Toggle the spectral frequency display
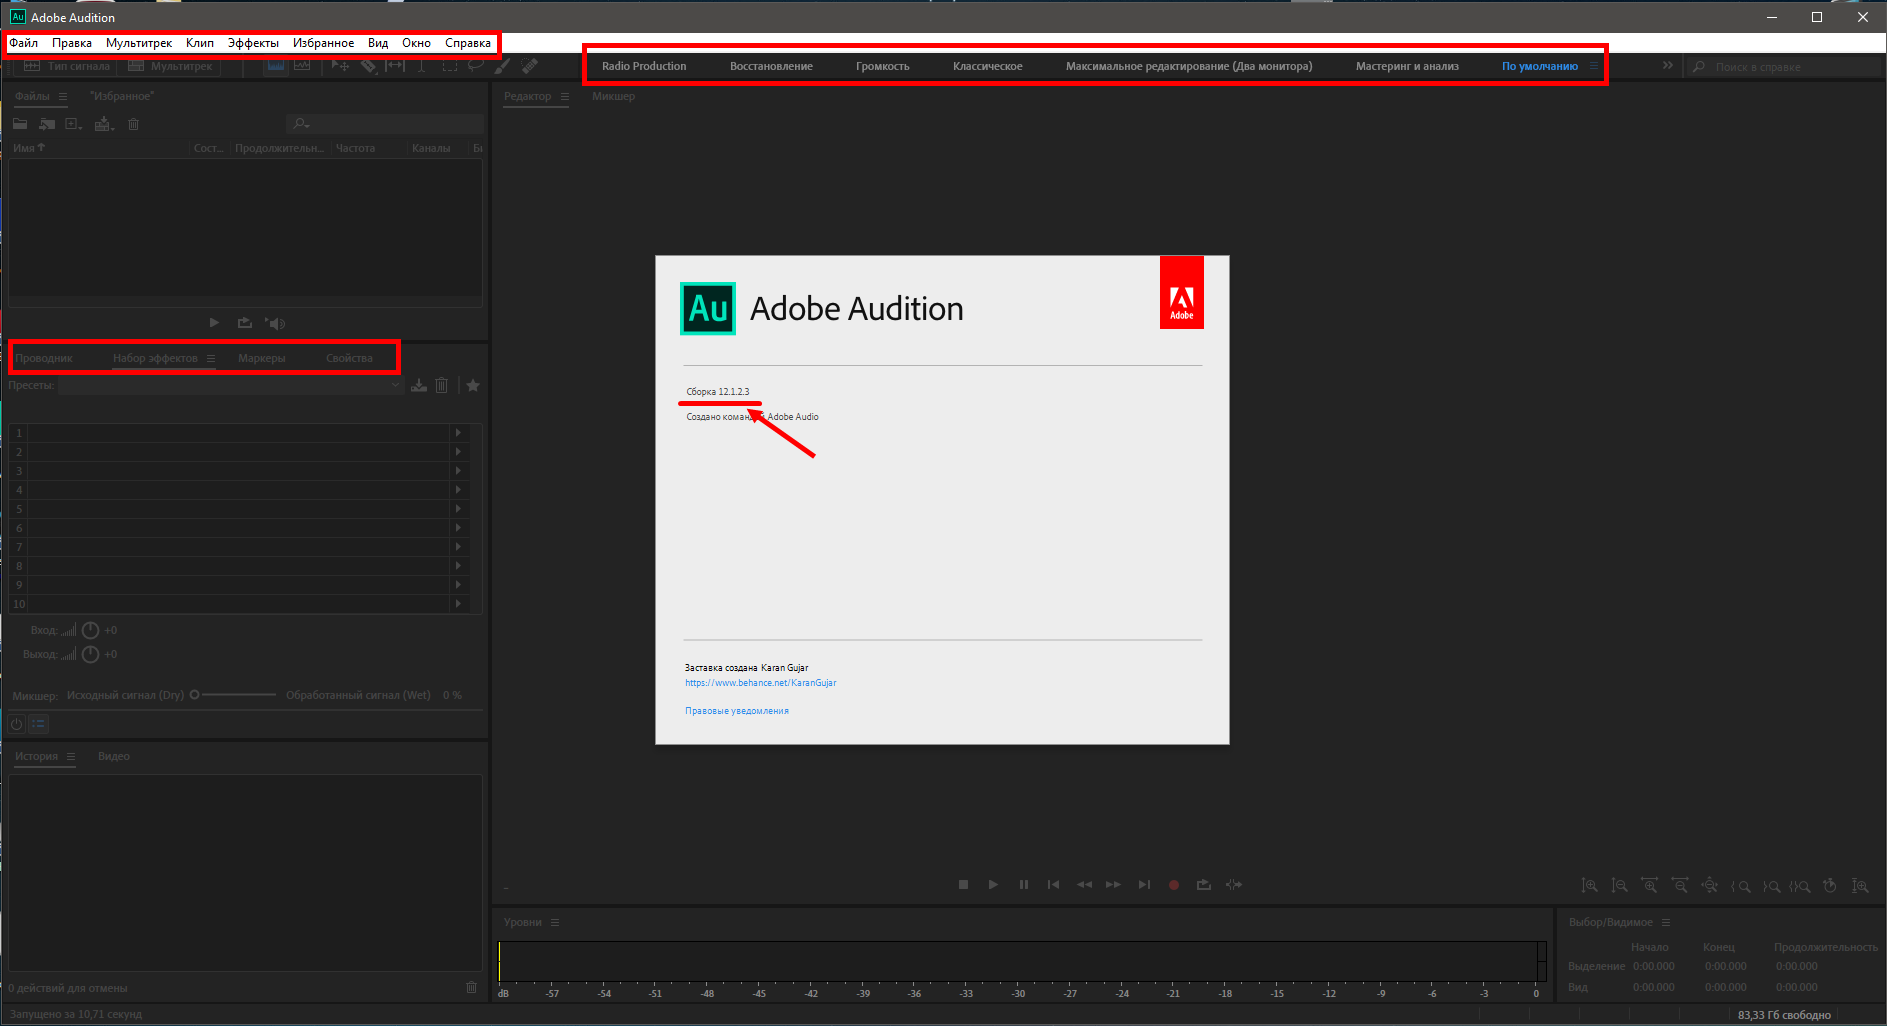Image resolution: width=1887 pixels, height=1026 pixels. tap(276, 66)
